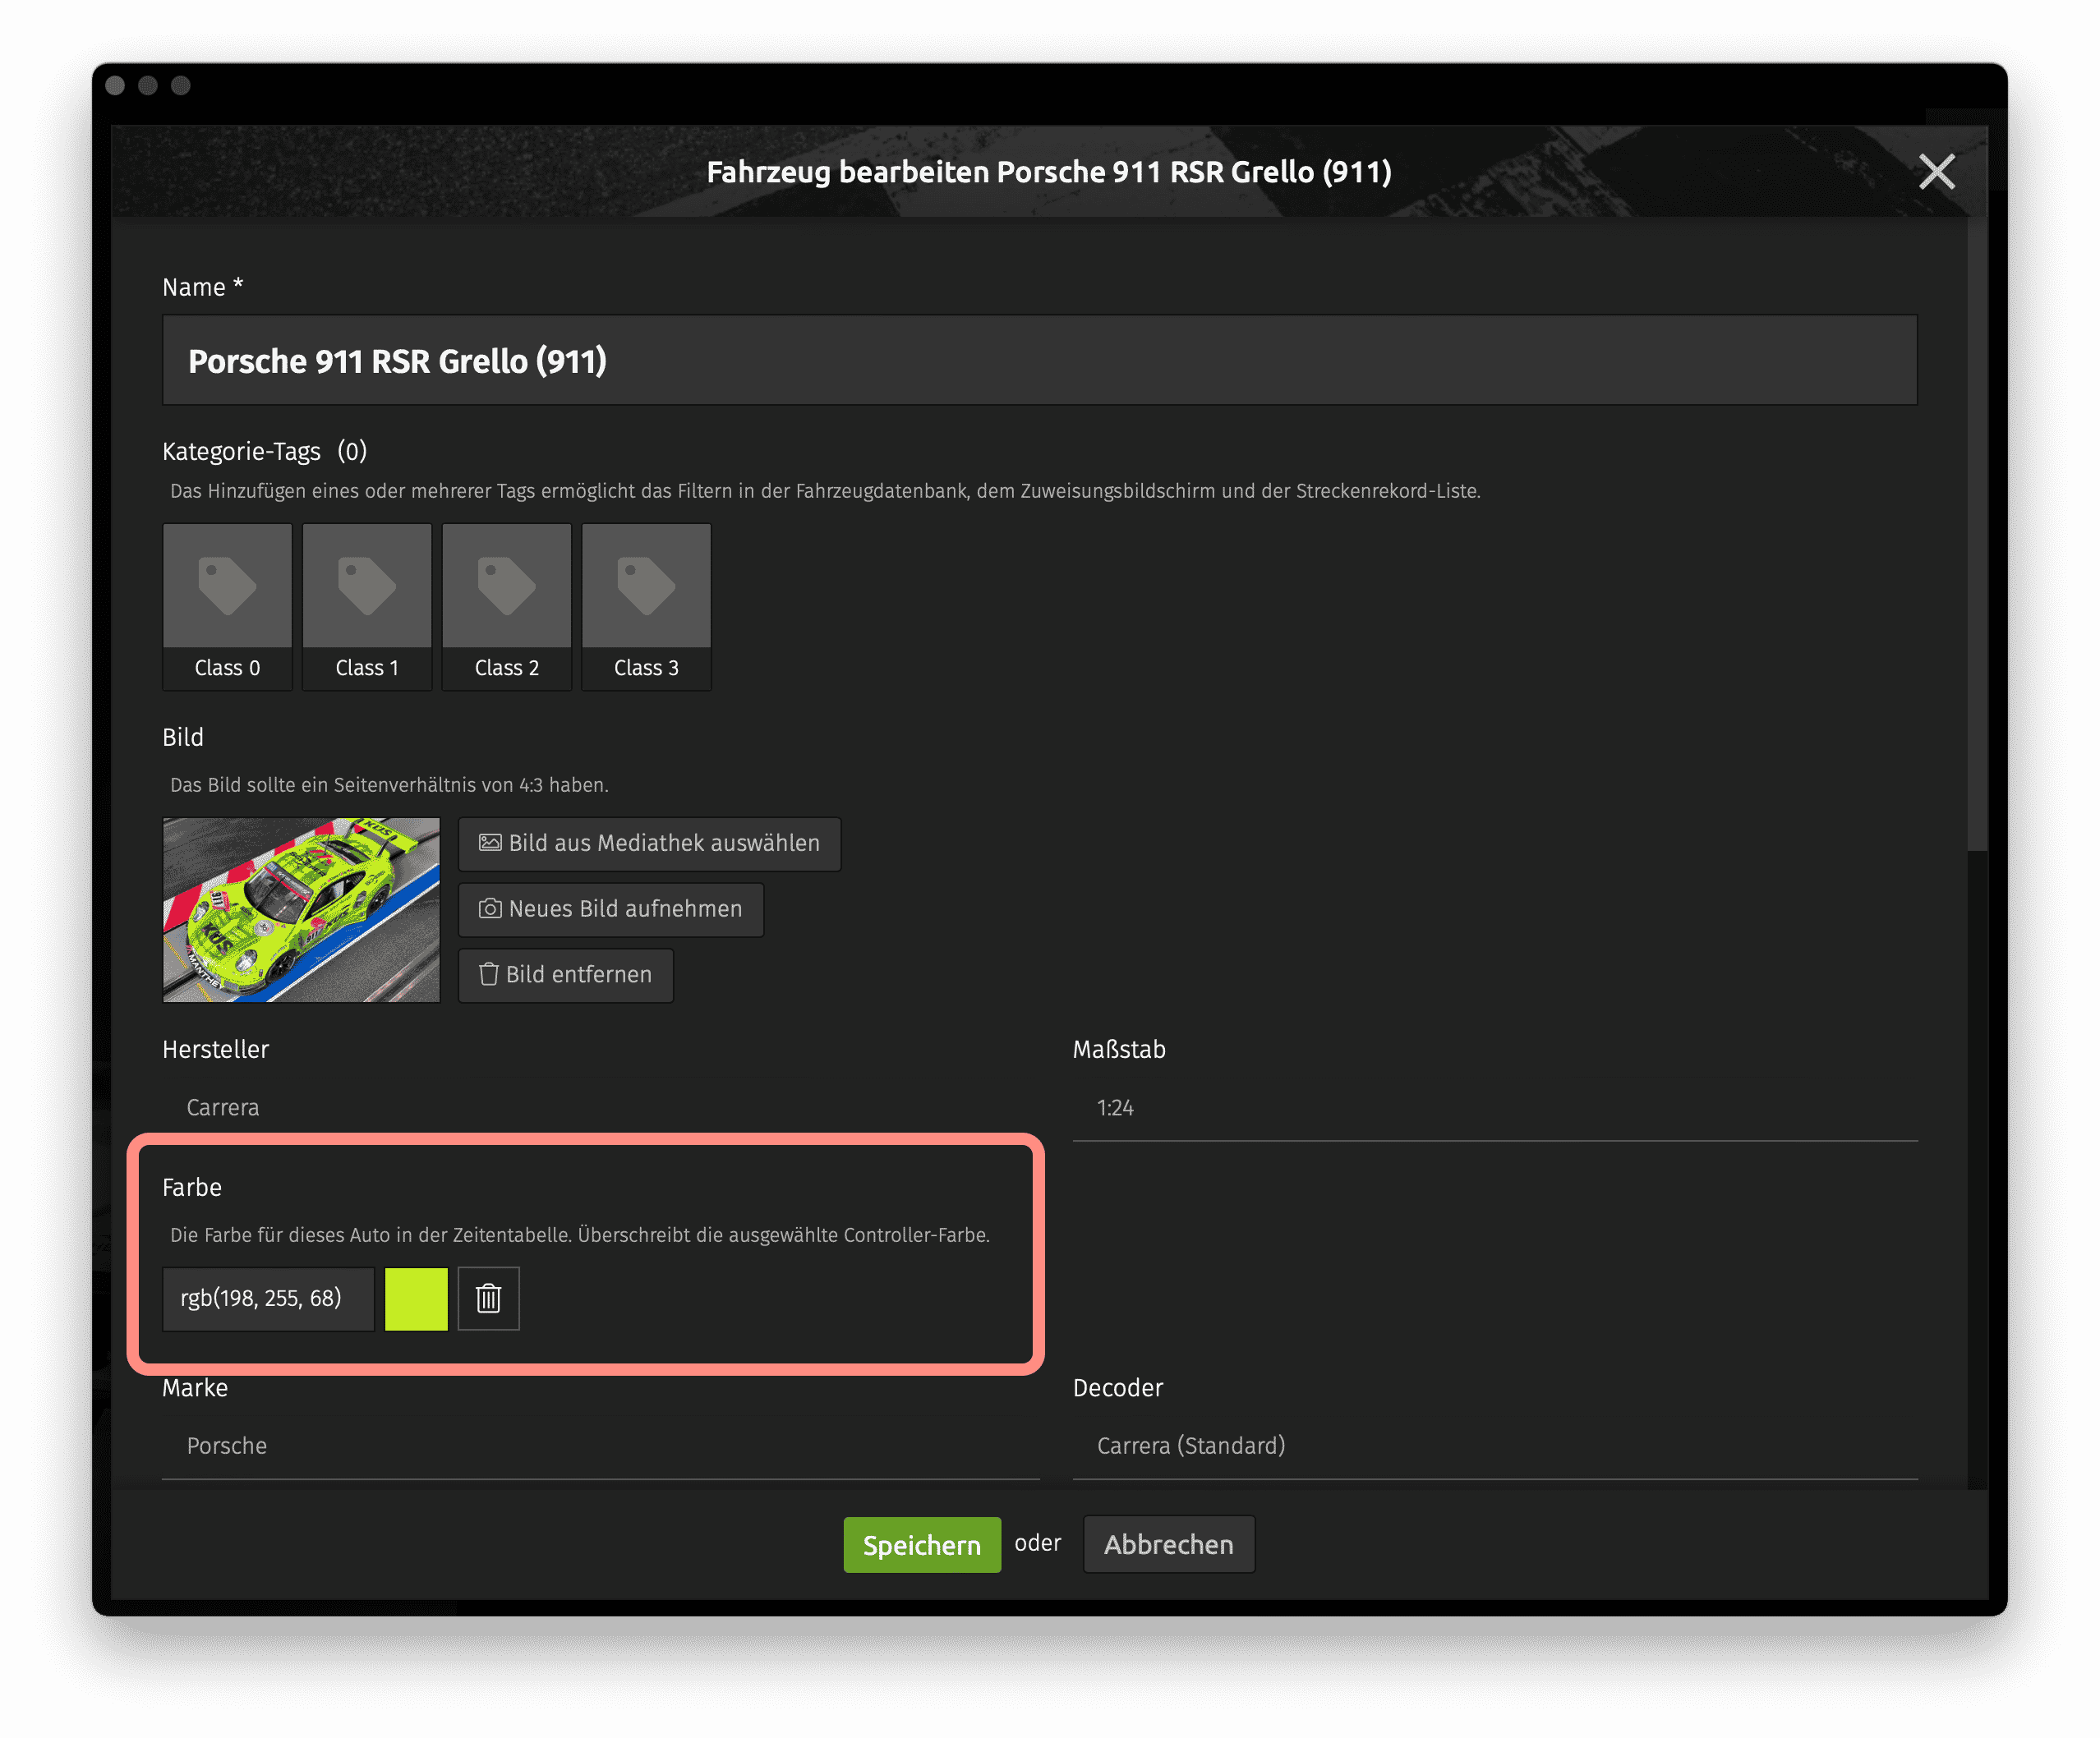Toggle the Class 2 category tag

[x=506, y=606]
